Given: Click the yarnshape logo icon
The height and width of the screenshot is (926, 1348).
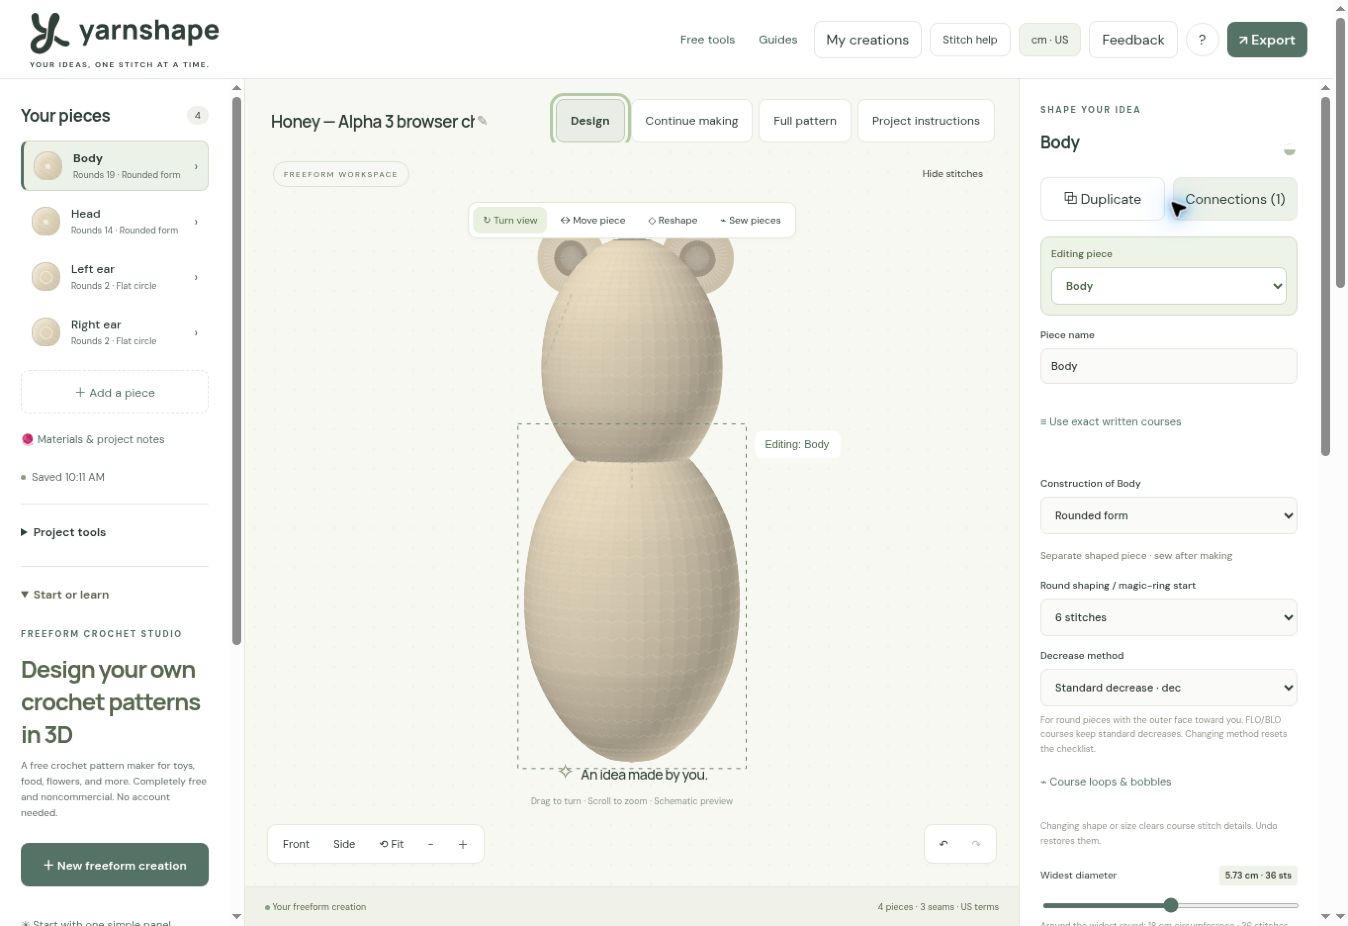Looking at the screenshot, I should (49, 32).
